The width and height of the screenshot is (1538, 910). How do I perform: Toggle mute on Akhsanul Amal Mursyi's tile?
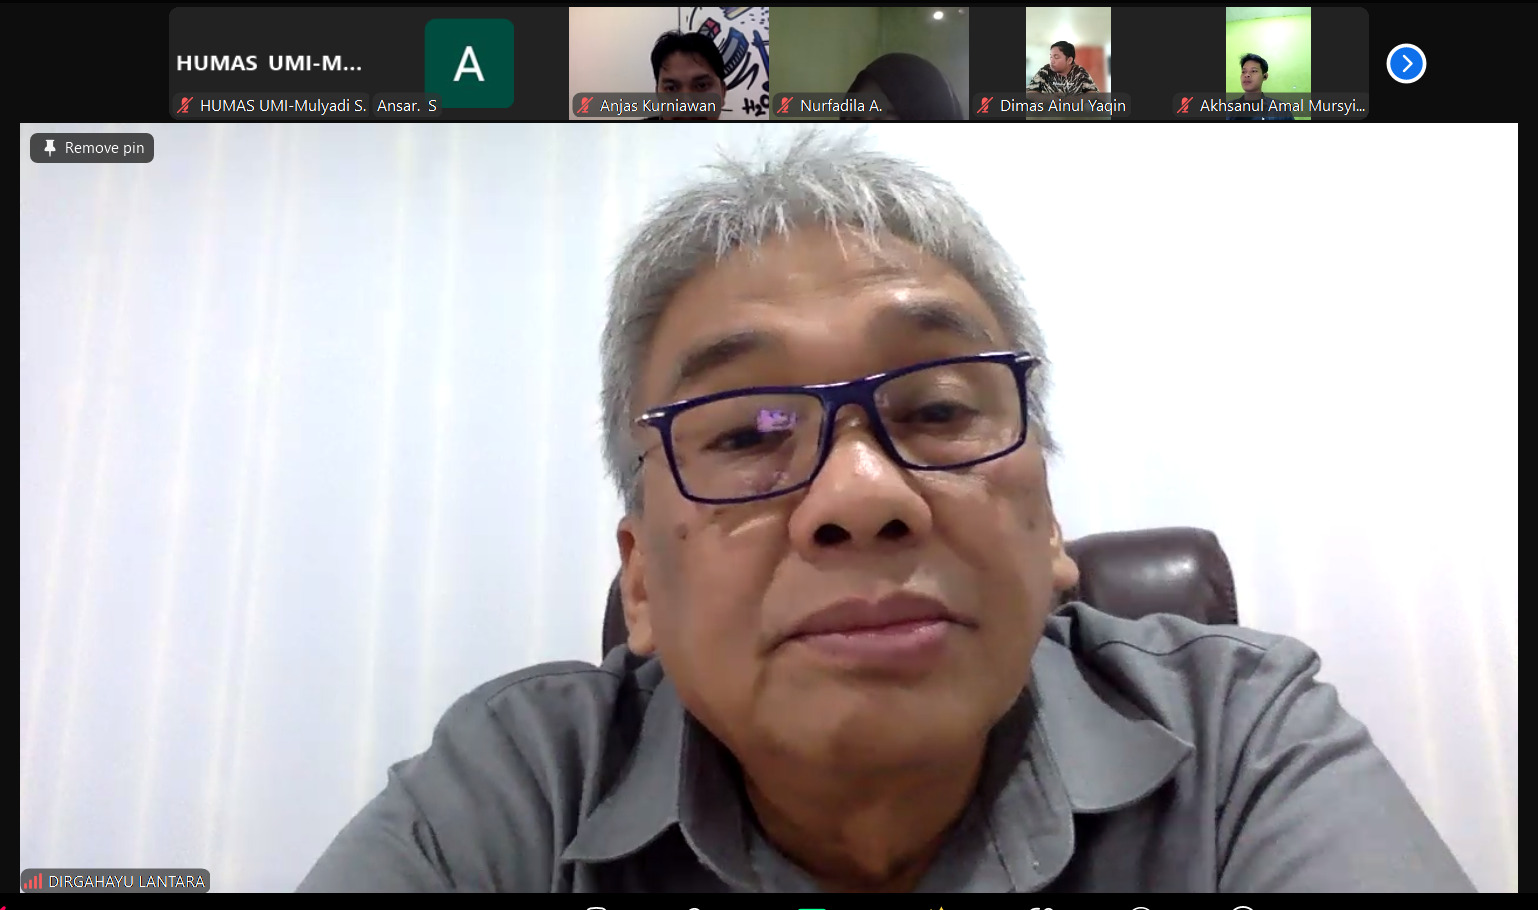tap(1185, 104)
